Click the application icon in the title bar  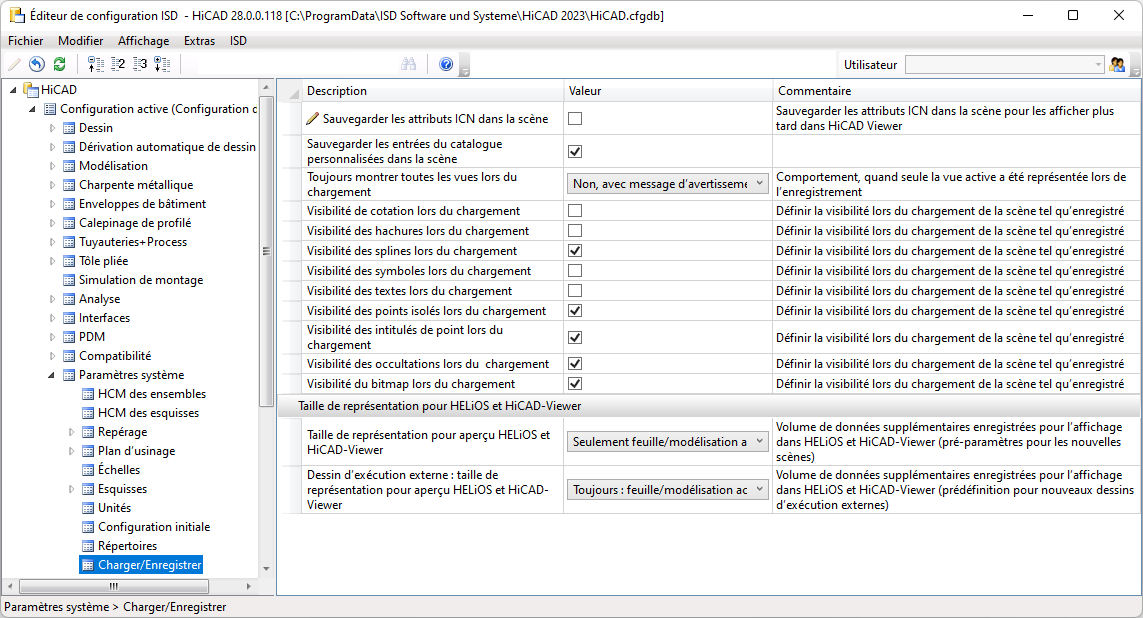[17, 15]
